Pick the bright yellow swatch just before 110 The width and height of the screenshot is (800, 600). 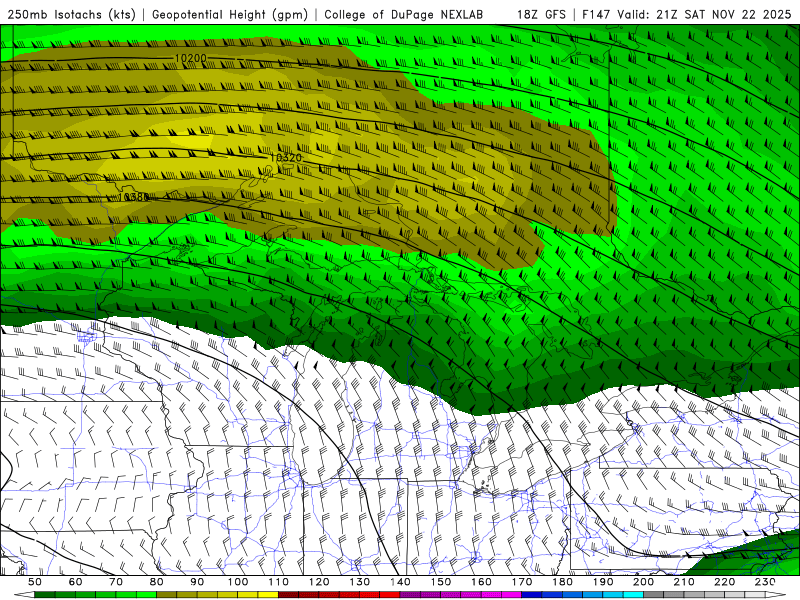point(268,595)
